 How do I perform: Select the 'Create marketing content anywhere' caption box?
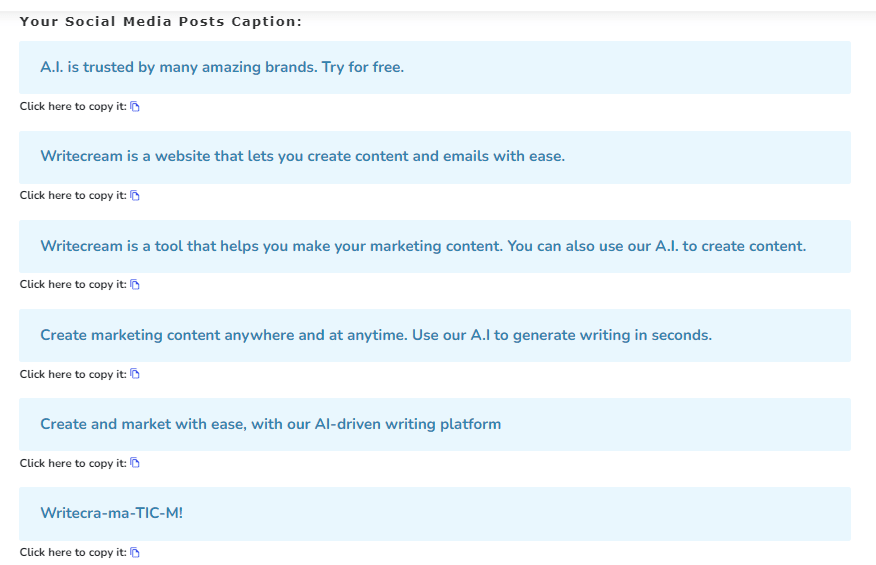(435, 335)
